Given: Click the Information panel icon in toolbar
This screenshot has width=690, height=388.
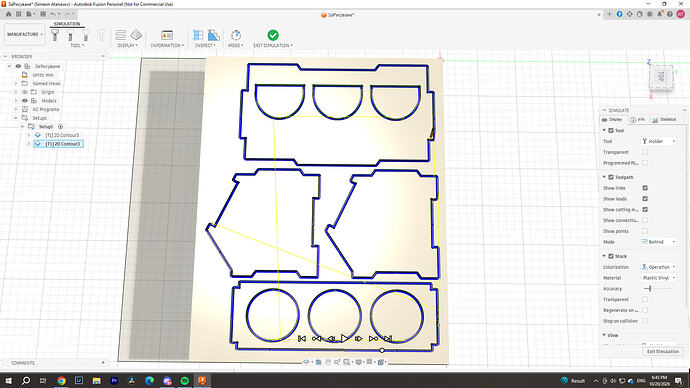Looking at the screenshot, I should [167, 35].
